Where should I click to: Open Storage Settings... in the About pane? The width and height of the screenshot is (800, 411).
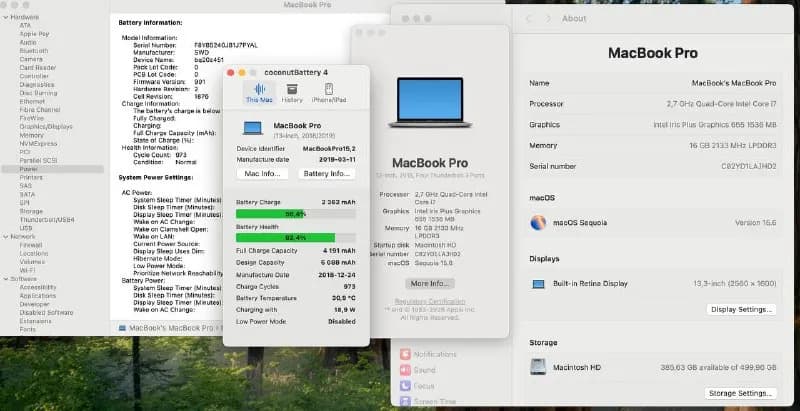click(740, 394)
